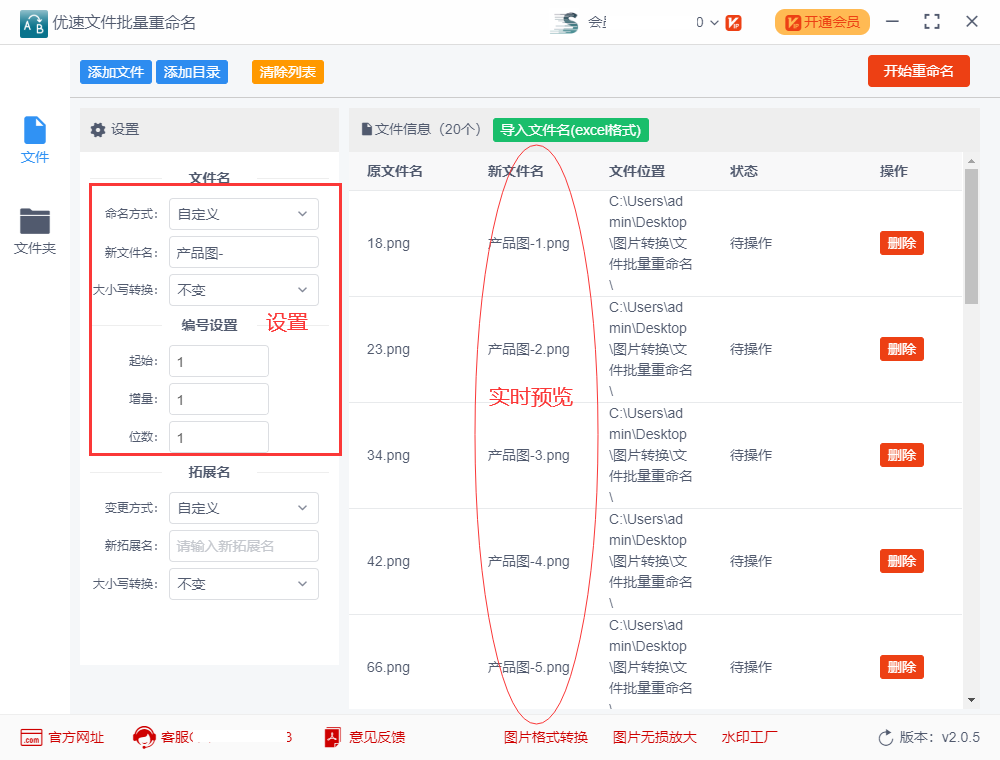Image resolution: width=1000 pixels, height=760 pixels.
Task: Click the 开通会员 button
Action: coord(822,22)
